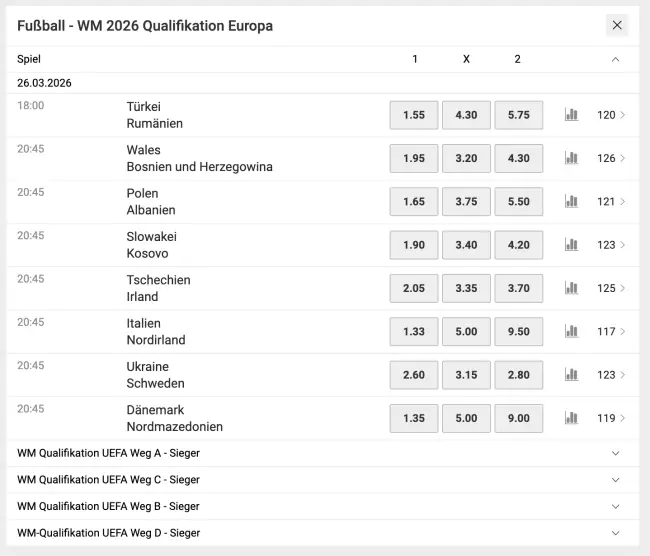
Task: Choose Schweden win odds 2.80
Action: [518, 374]
